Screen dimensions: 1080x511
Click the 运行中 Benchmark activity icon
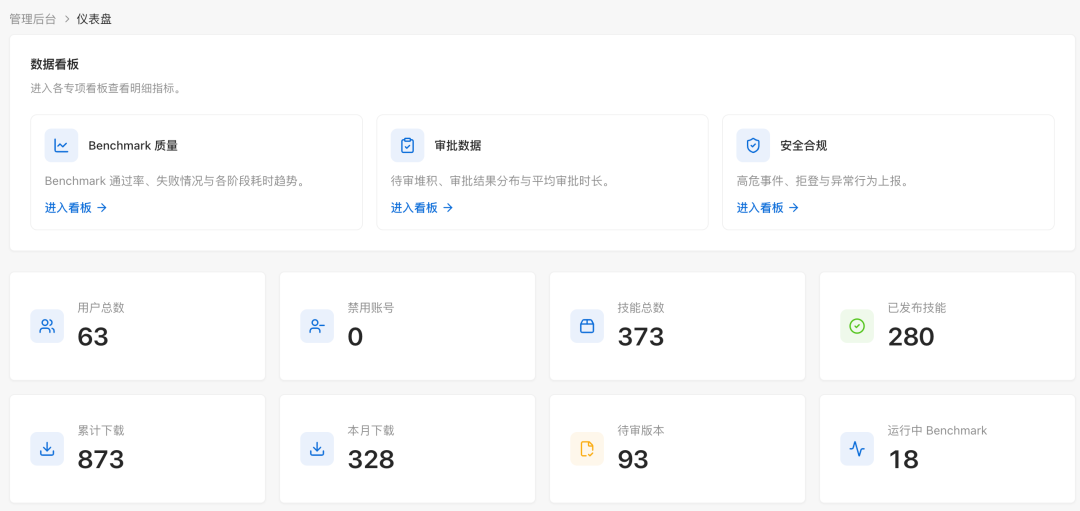click(x=857, y=448)
